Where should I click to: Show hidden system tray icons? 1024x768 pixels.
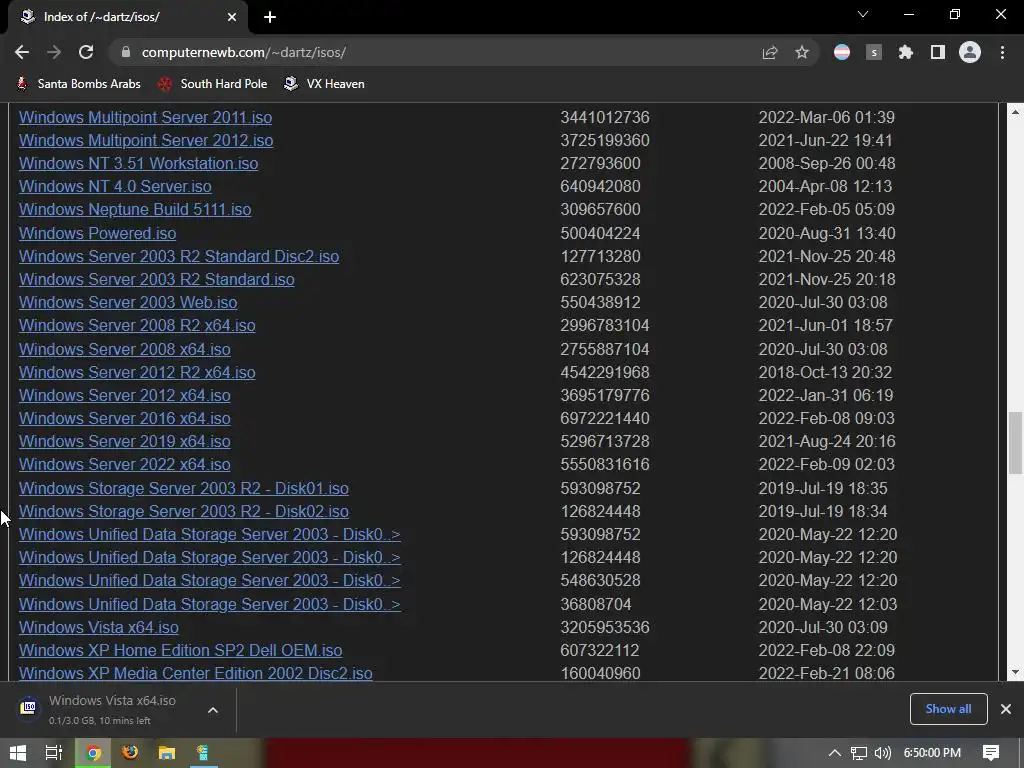(x=835, y=753)
